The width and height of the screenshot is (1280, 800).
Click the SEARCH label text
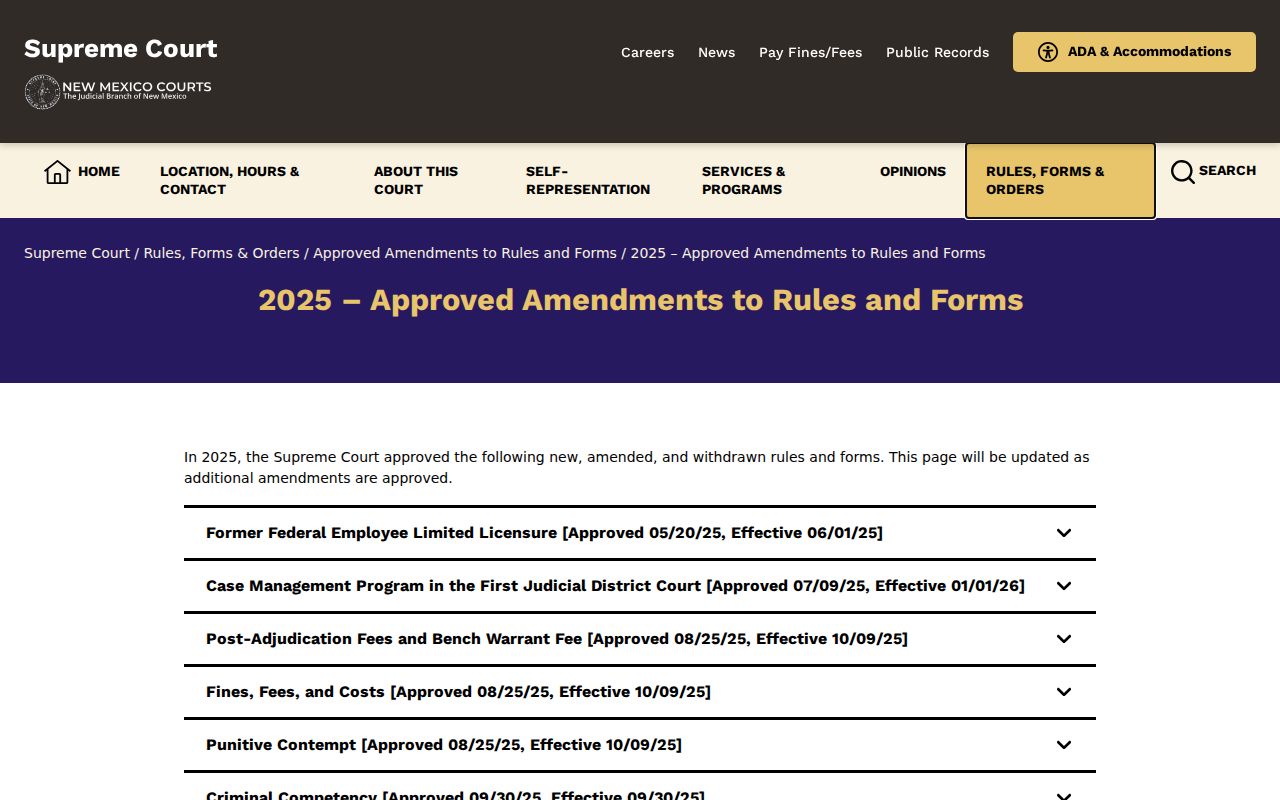tap(1227, 171)
